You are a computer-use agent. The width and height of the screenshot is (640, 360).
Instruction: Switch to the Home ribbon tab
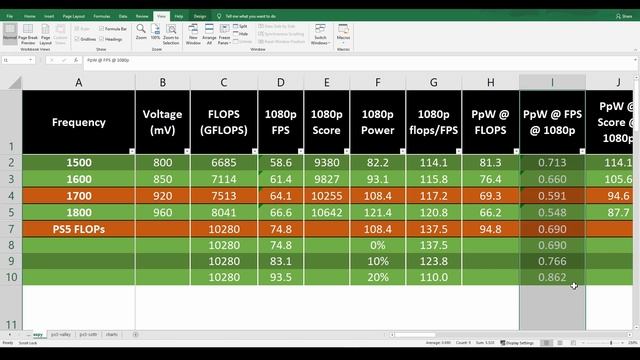(x=29, y=16)
